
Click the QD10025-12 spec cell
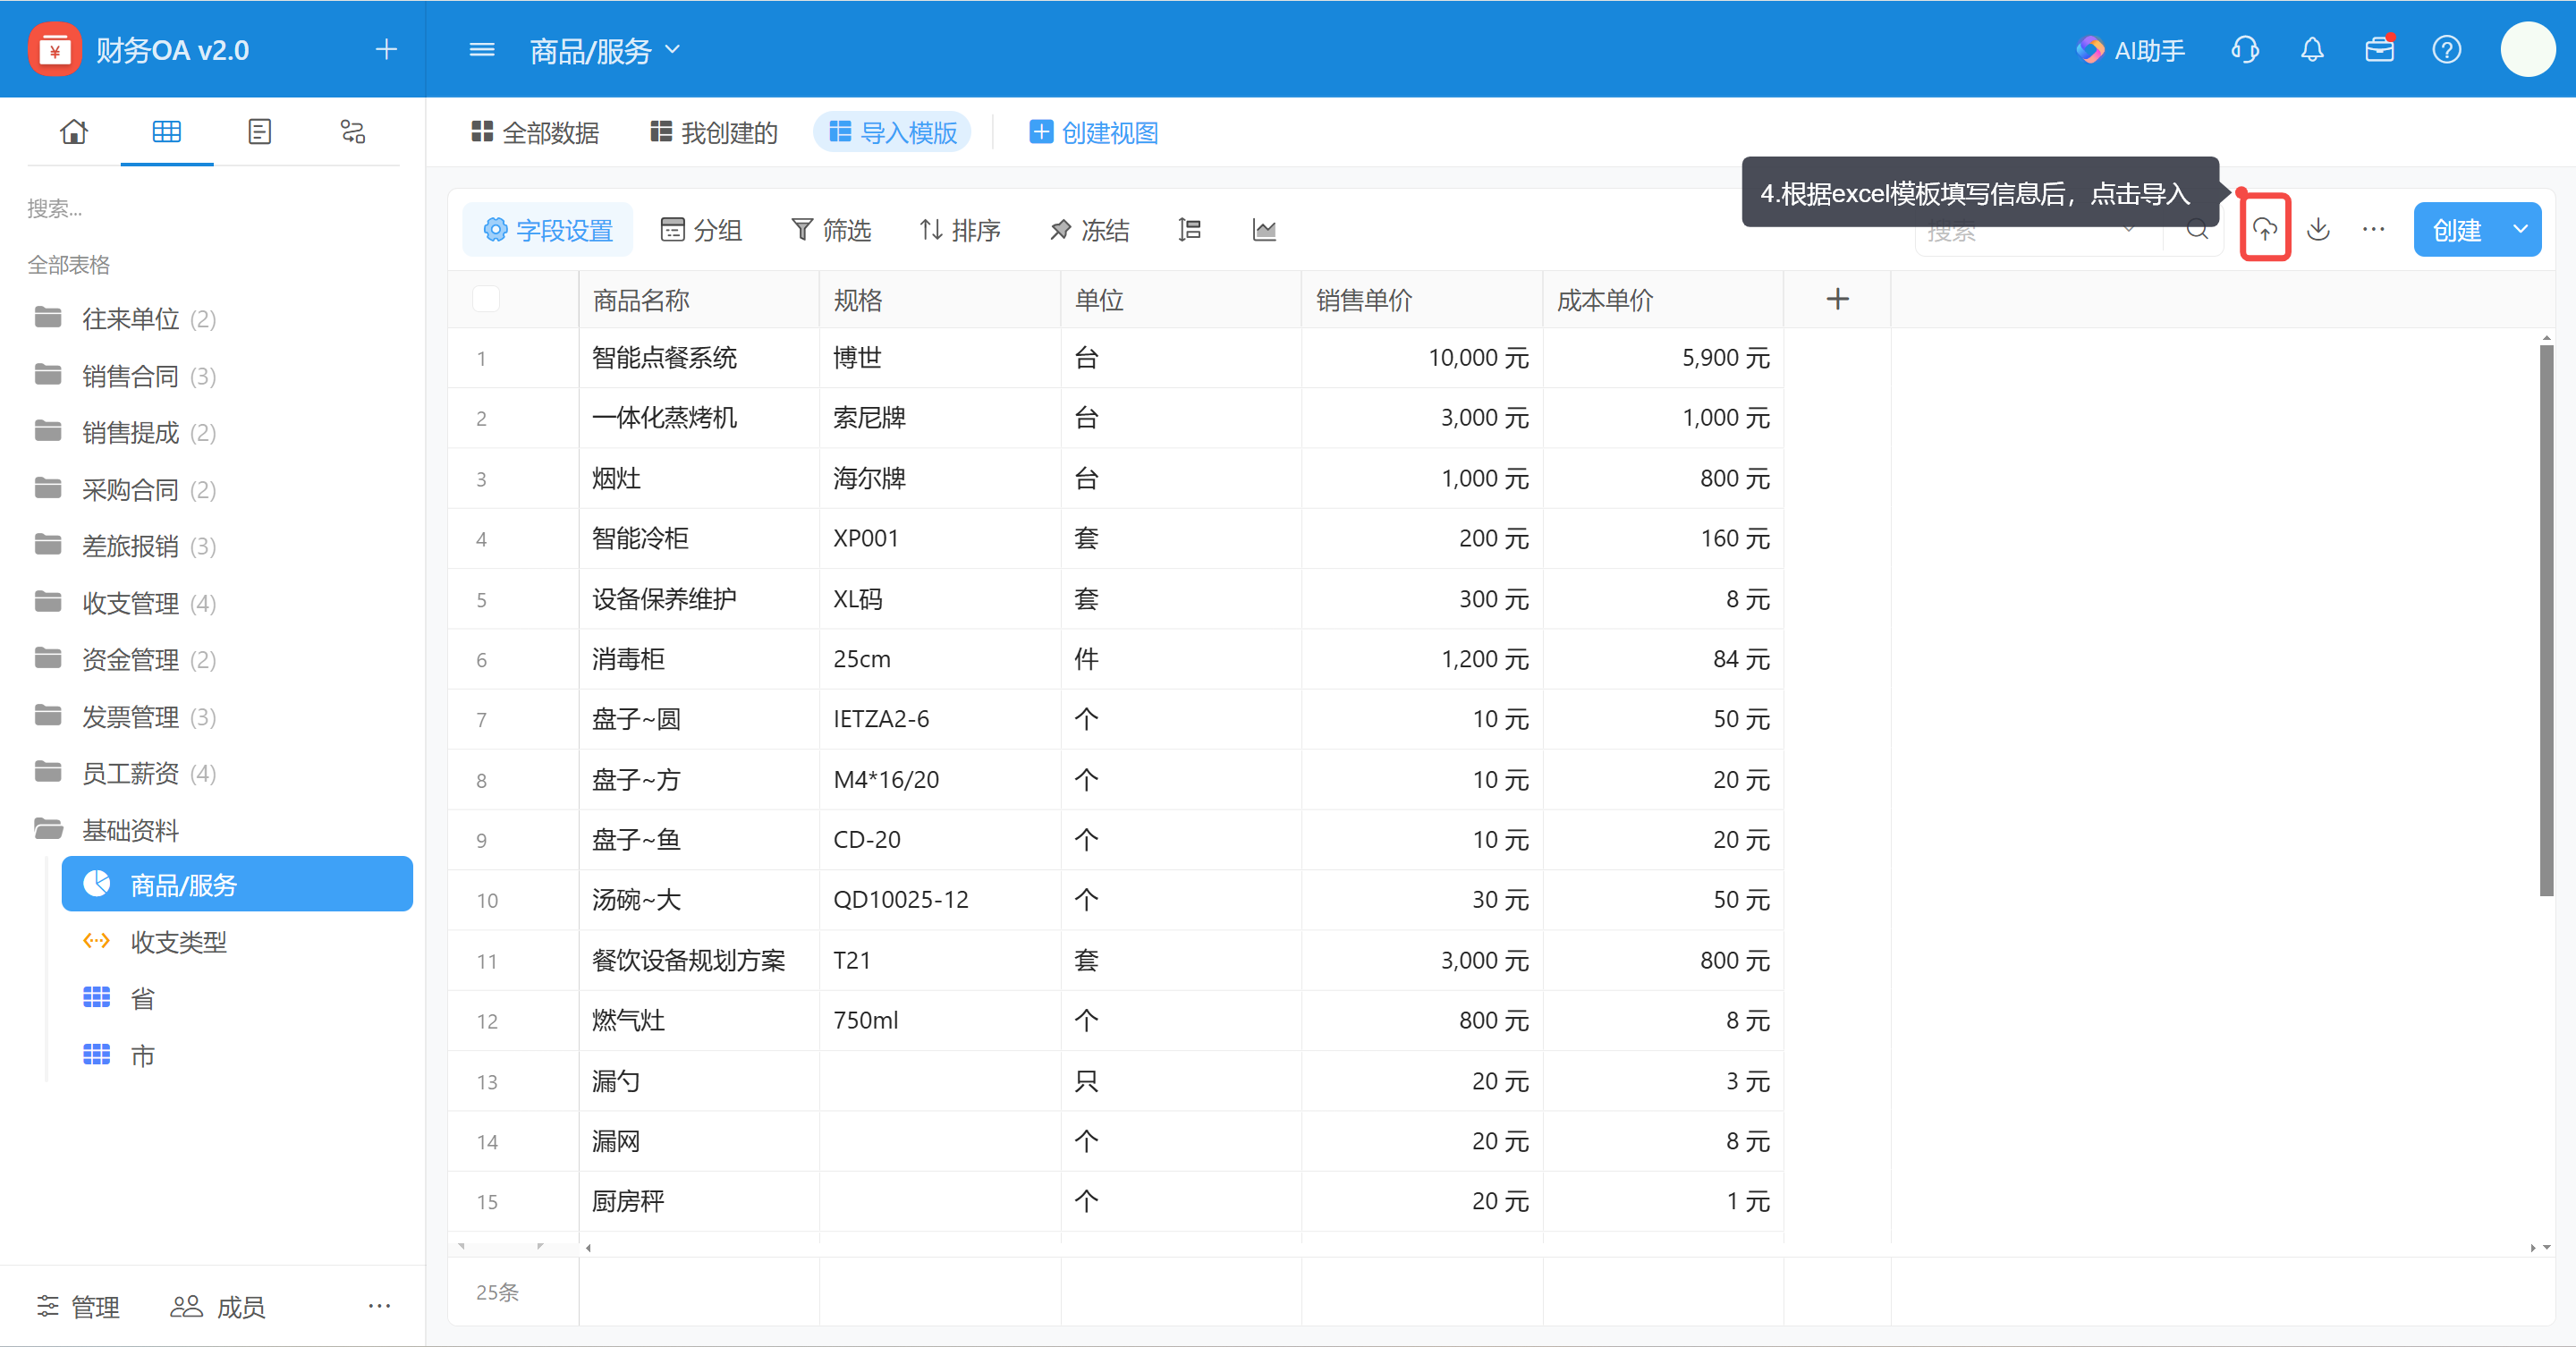(x=940, y=899)
